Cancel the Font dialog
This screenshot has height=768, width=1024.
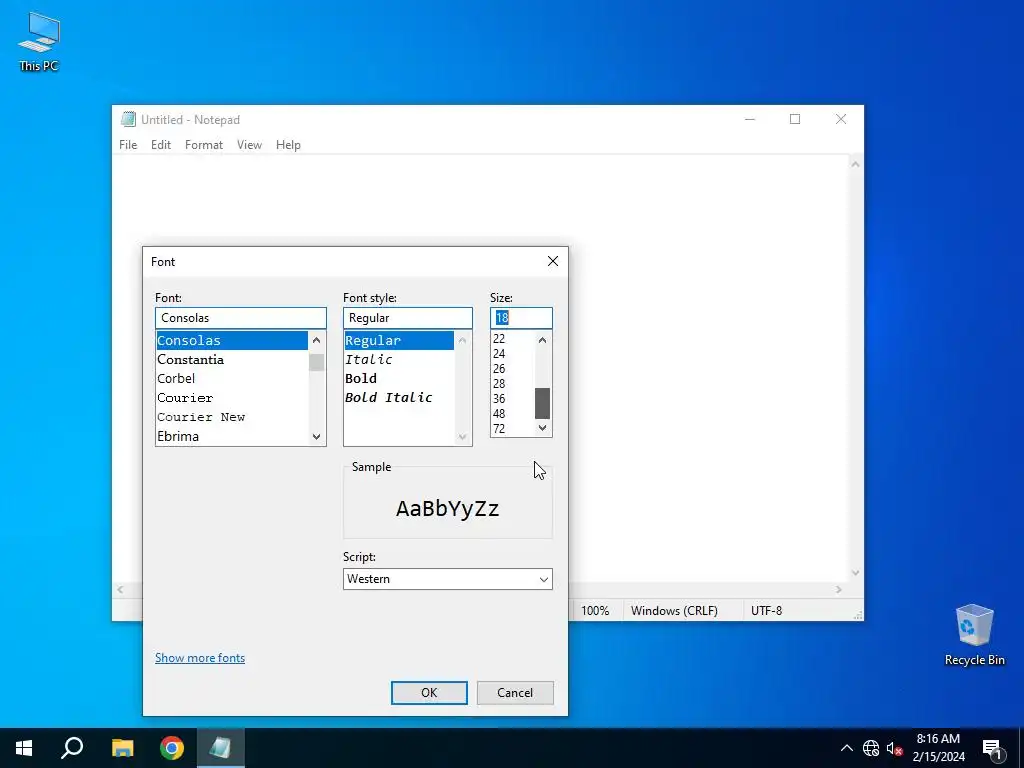pyautogui.click(x=515, y=692)
